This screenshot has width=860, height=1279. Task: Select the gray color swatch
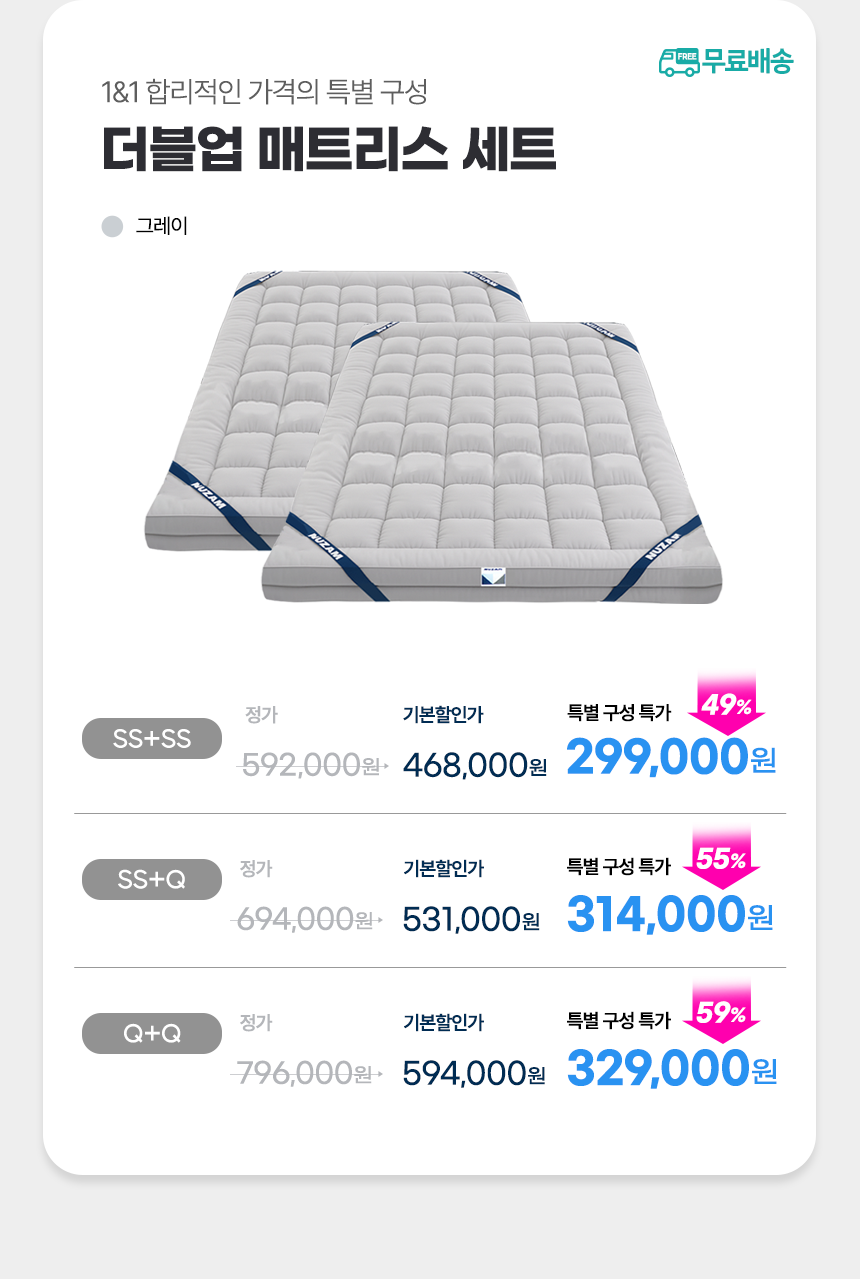point(112,226)
